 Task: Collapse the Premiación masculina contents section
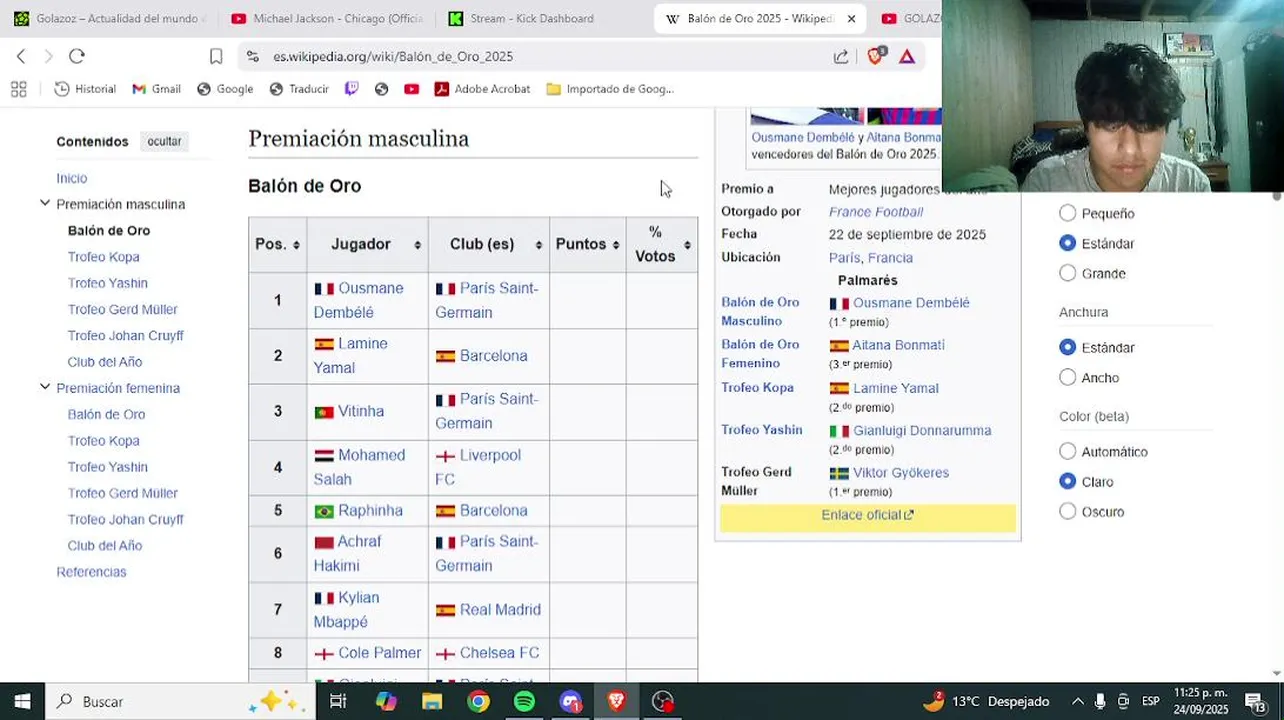(45, 203)
